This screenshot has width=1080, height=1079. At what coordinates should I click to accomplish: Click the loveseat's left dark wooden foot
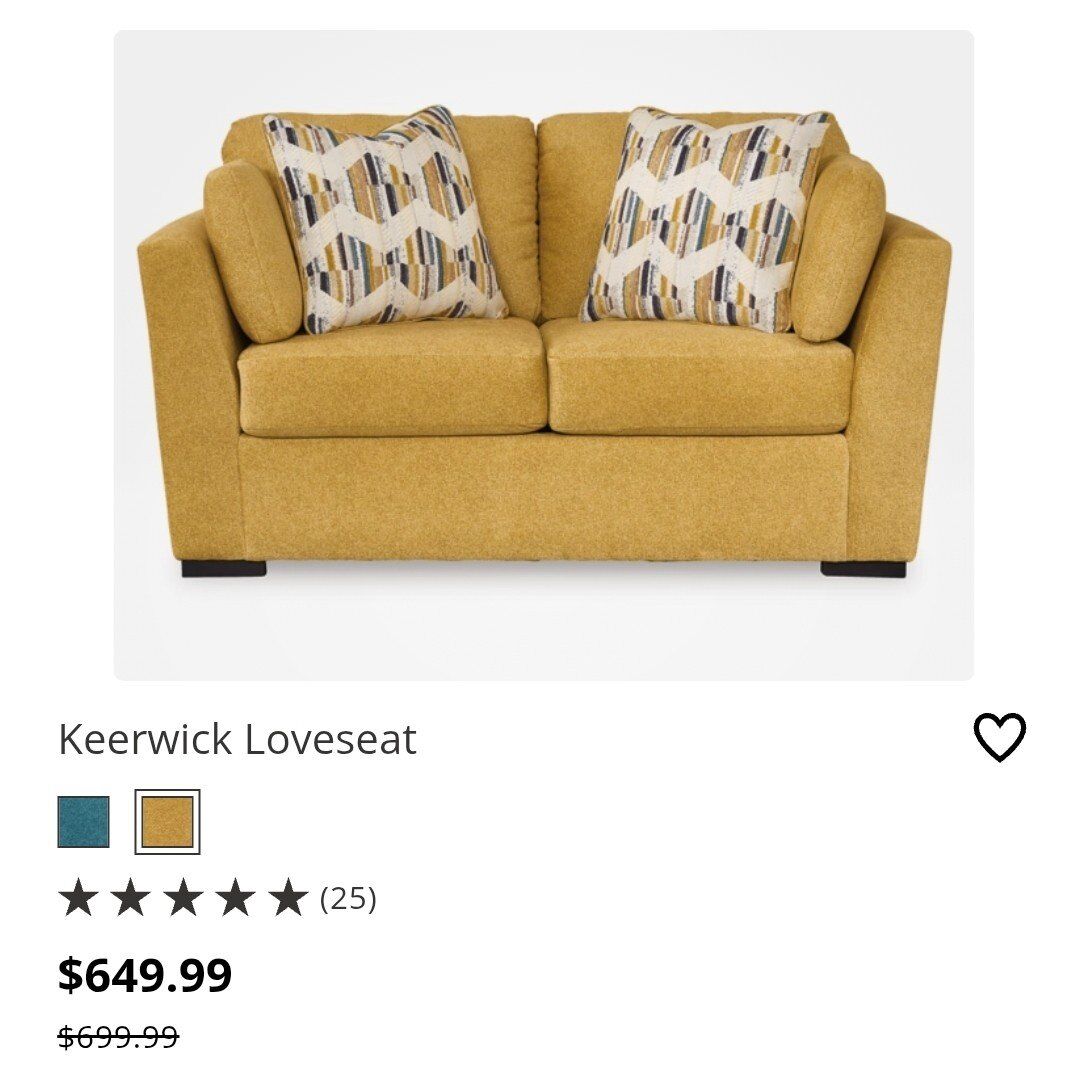pyautogui.click(x=224, y=569)
